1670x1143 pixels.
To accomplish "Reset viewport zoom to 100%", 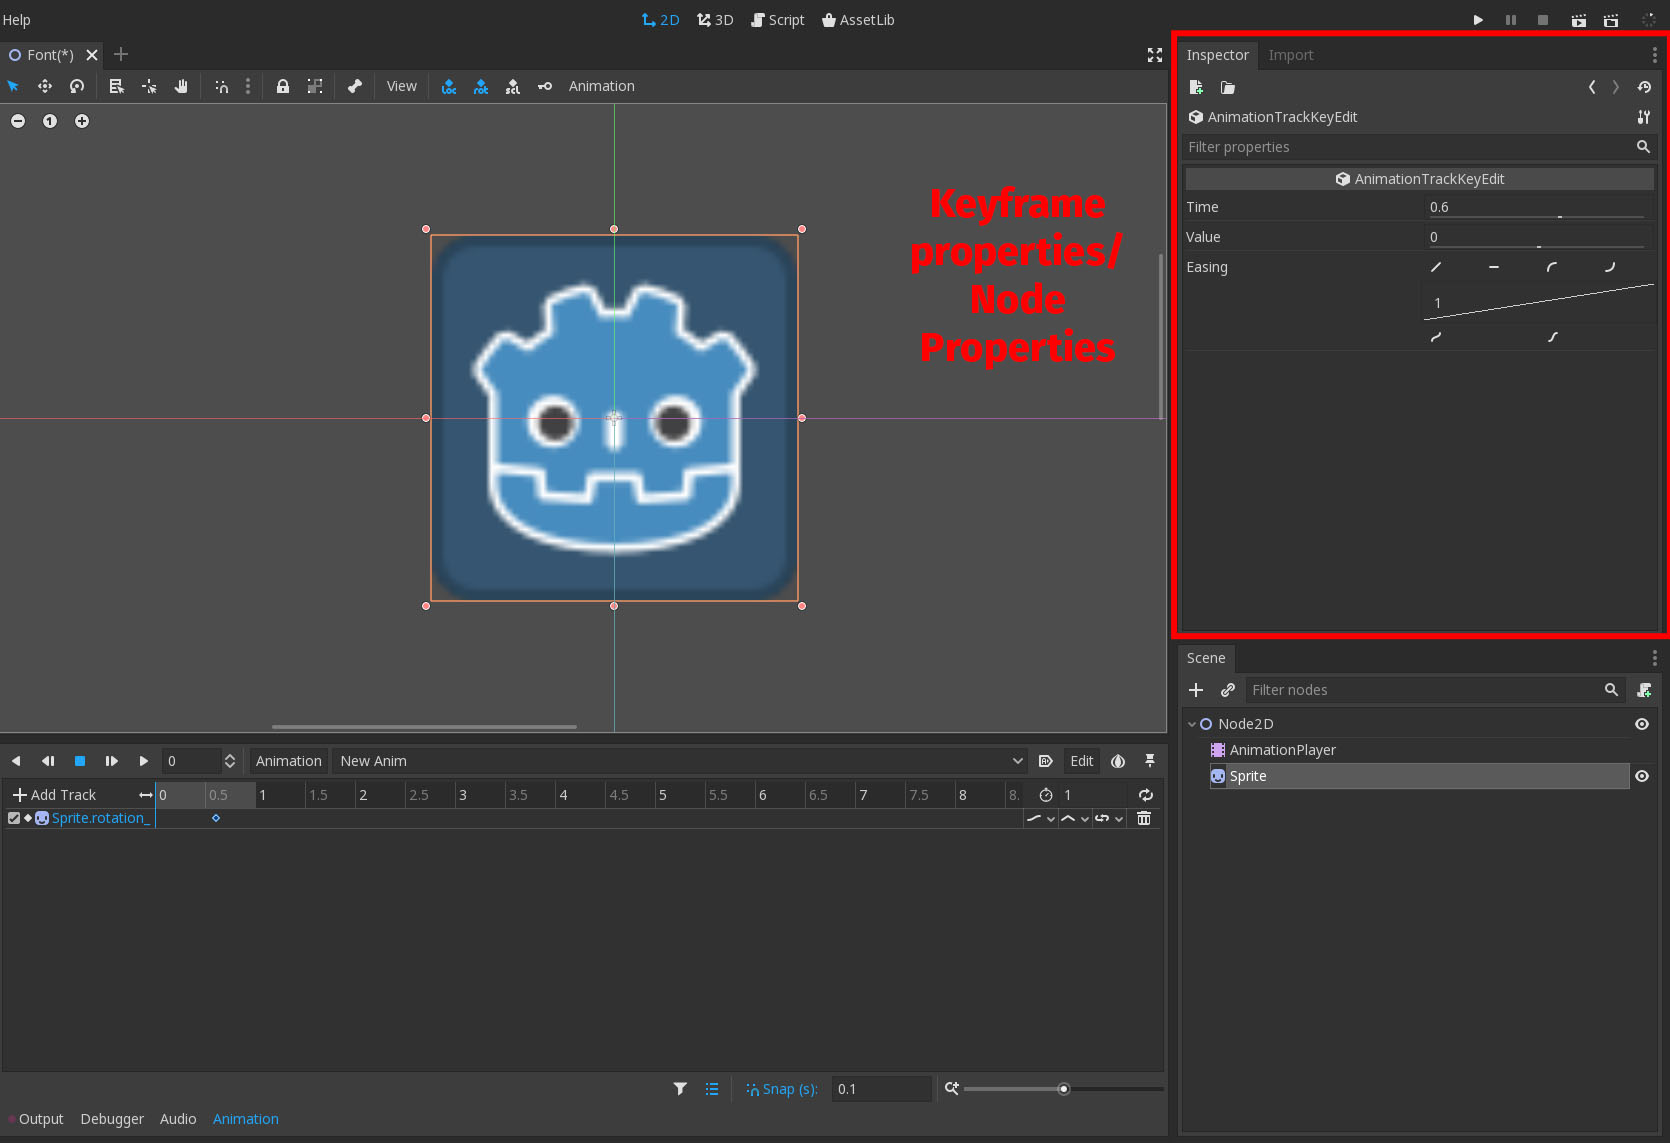I will (x=50, y=121).
